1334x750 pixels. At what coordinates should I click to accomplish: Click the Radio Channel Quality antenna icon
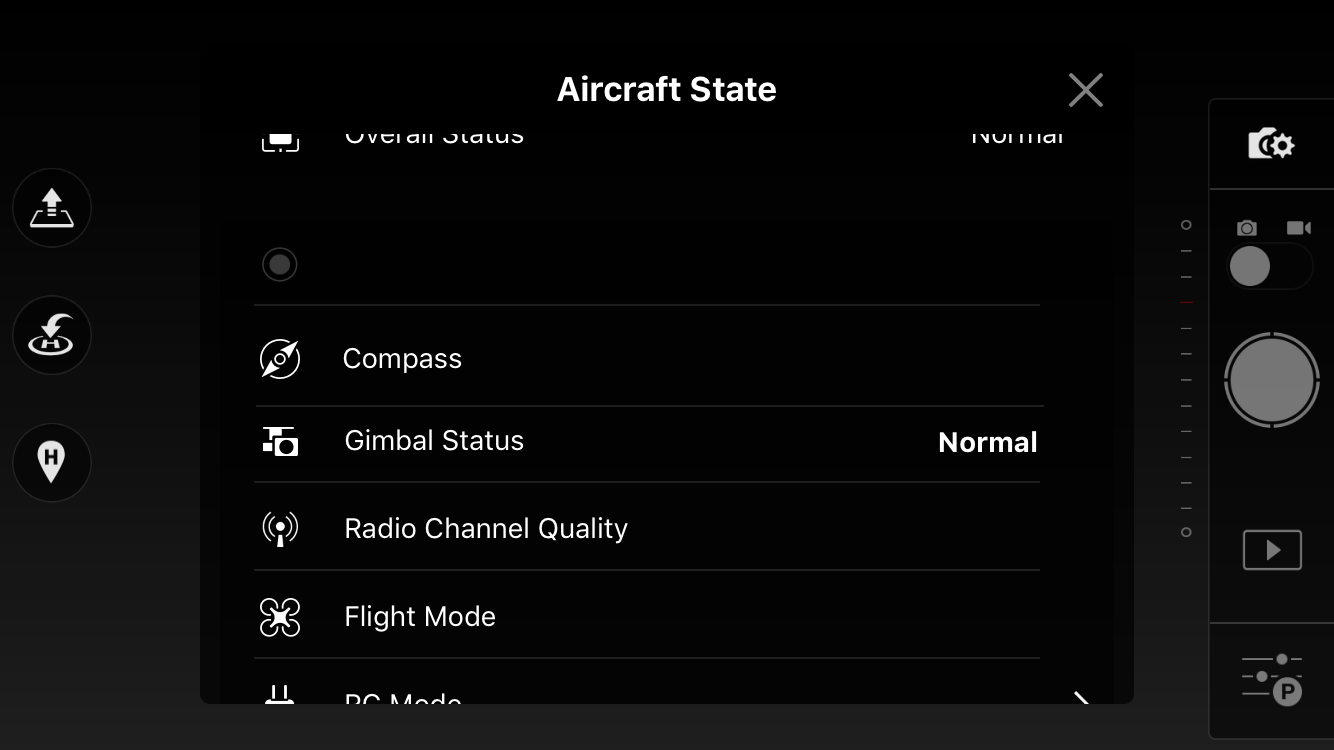tap(280, 528)
